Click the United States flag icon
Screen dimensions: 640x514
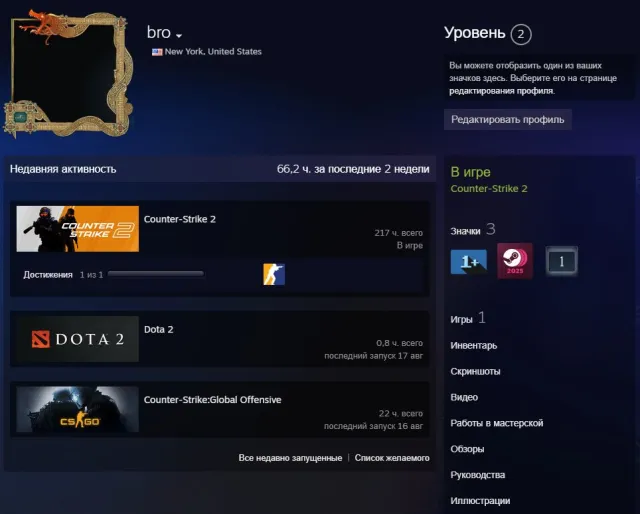click(x=157, y=52)
